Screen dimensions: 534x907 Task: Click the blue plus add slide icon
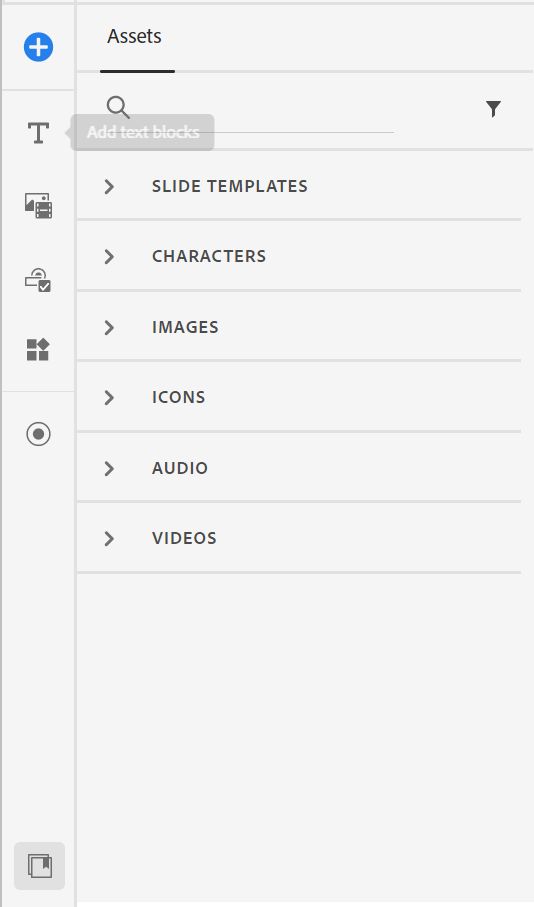point(38,47)
